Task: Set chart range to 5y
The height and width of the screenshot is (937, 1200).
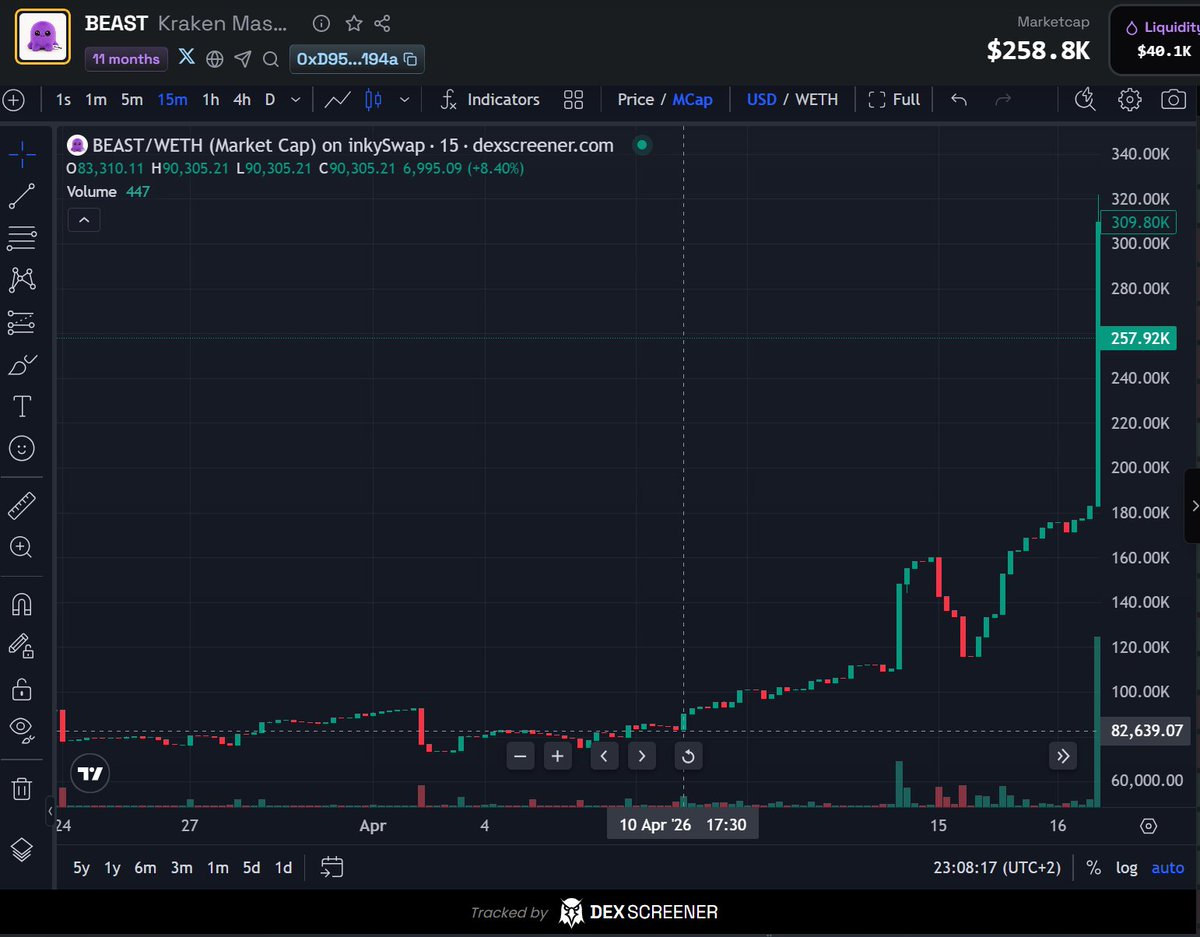Action: coord(81,867)
